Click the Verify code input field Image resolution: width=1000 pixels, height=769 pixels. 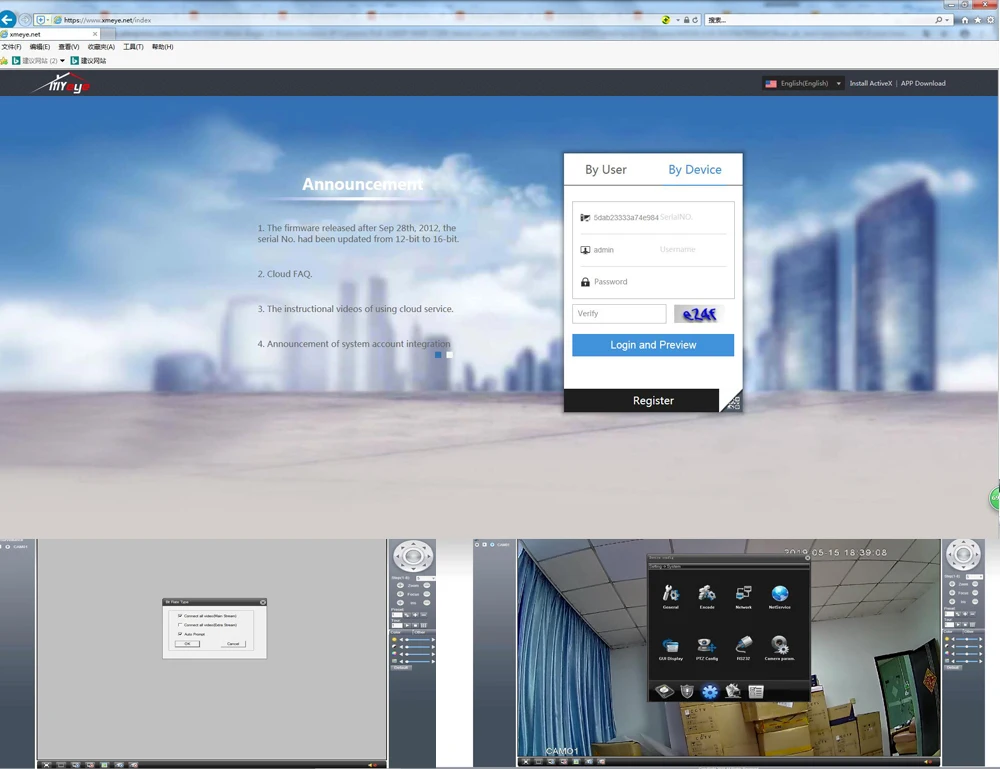(619, 314)
